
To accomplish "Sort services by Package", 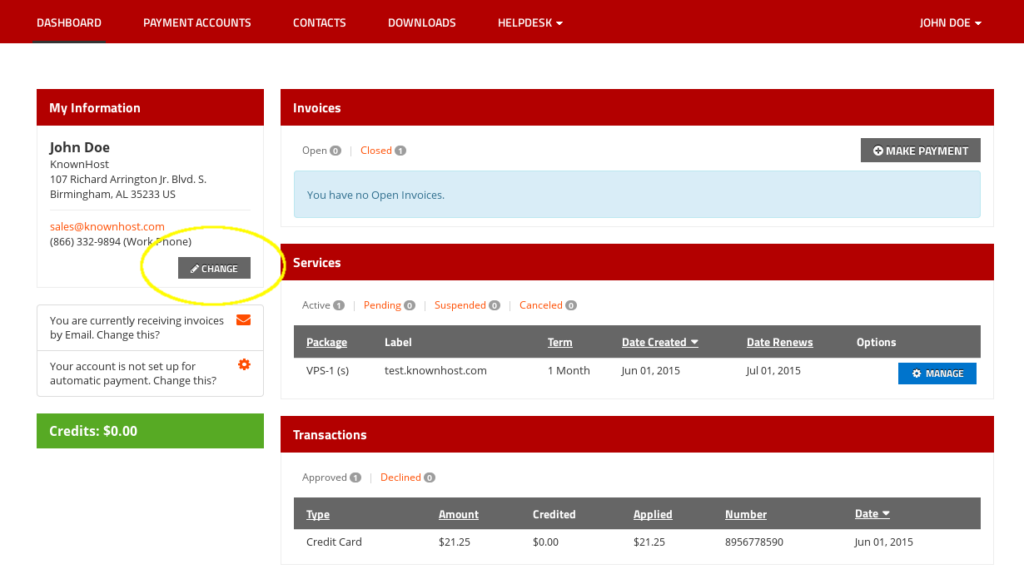I will tap(327, 342).
